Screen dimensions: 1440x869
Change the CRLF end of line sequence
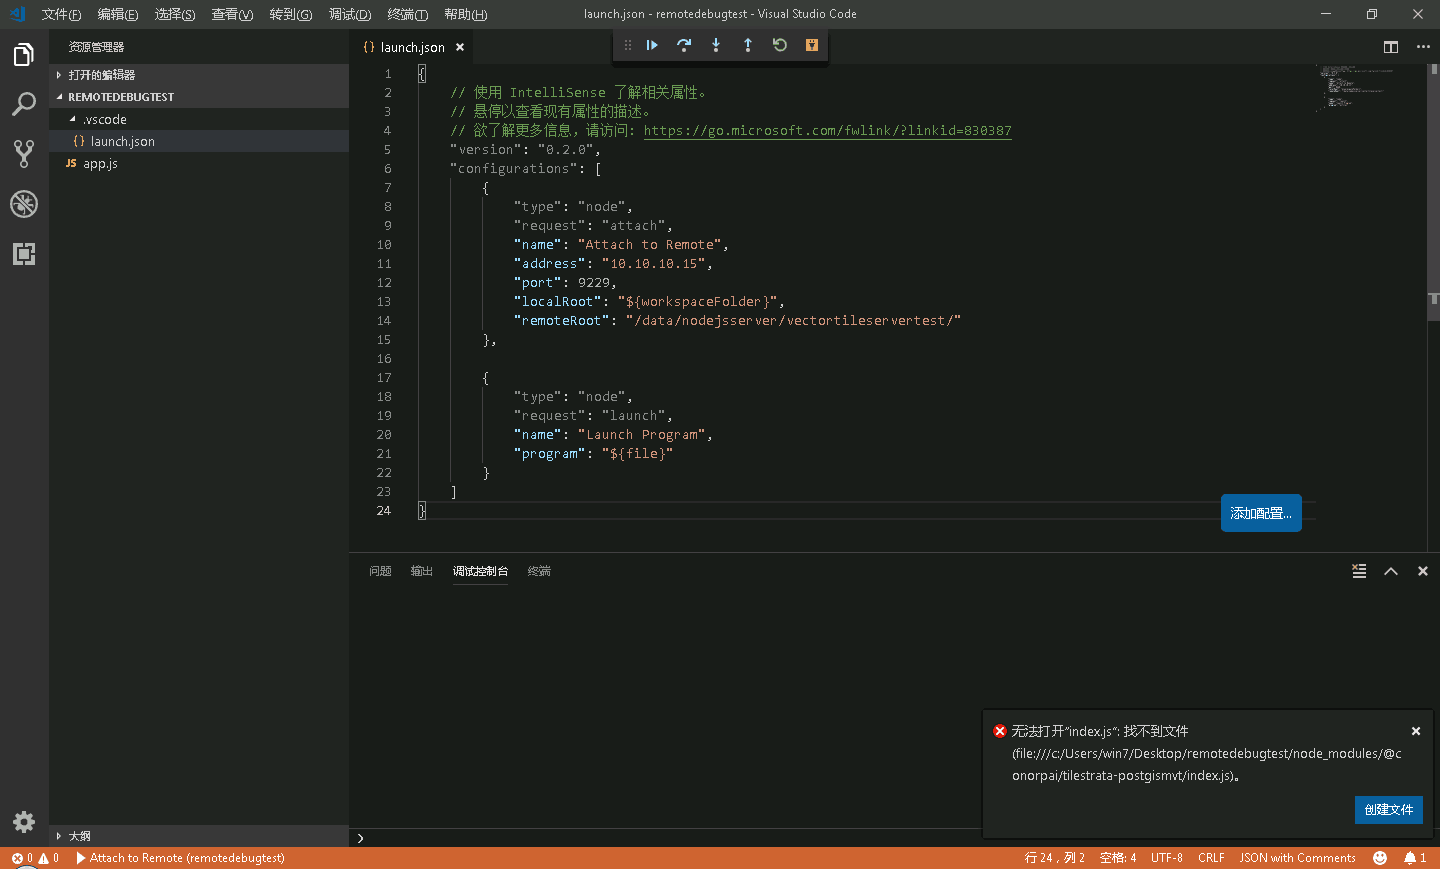pos(1211,858)
